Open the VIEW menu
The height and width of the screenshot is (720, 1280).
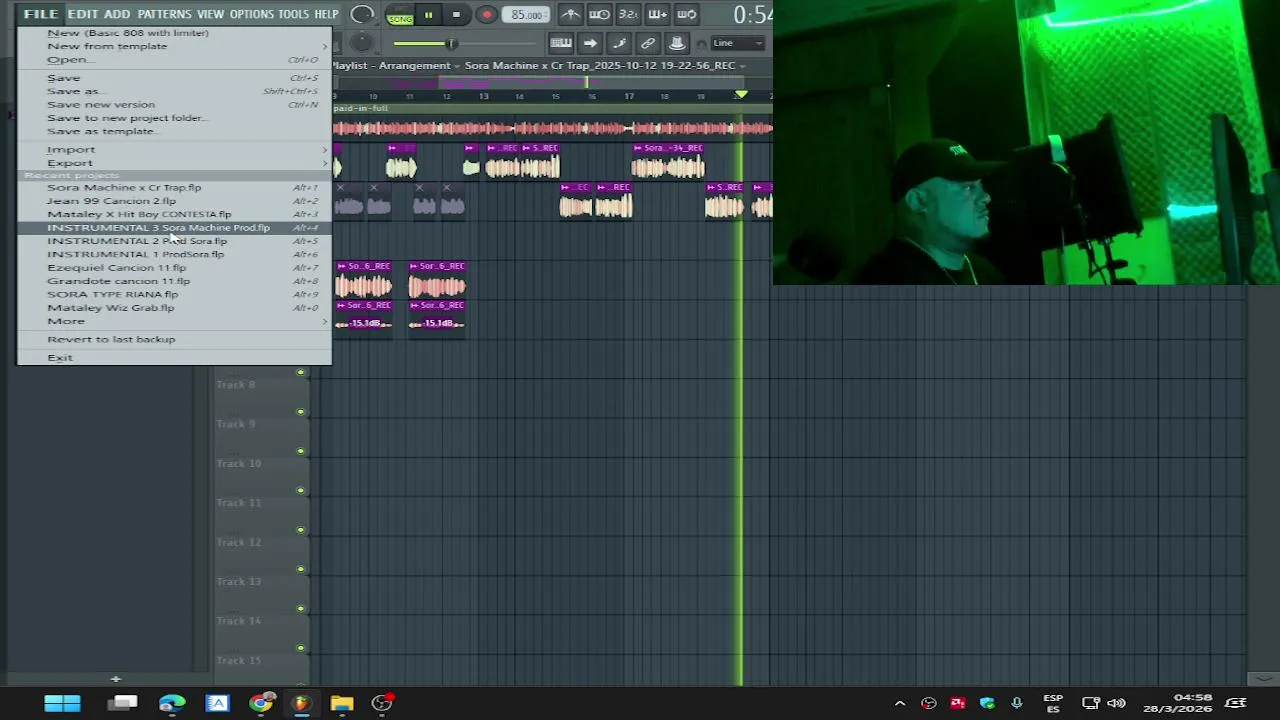pyautogui.click(x=210, y=14)
